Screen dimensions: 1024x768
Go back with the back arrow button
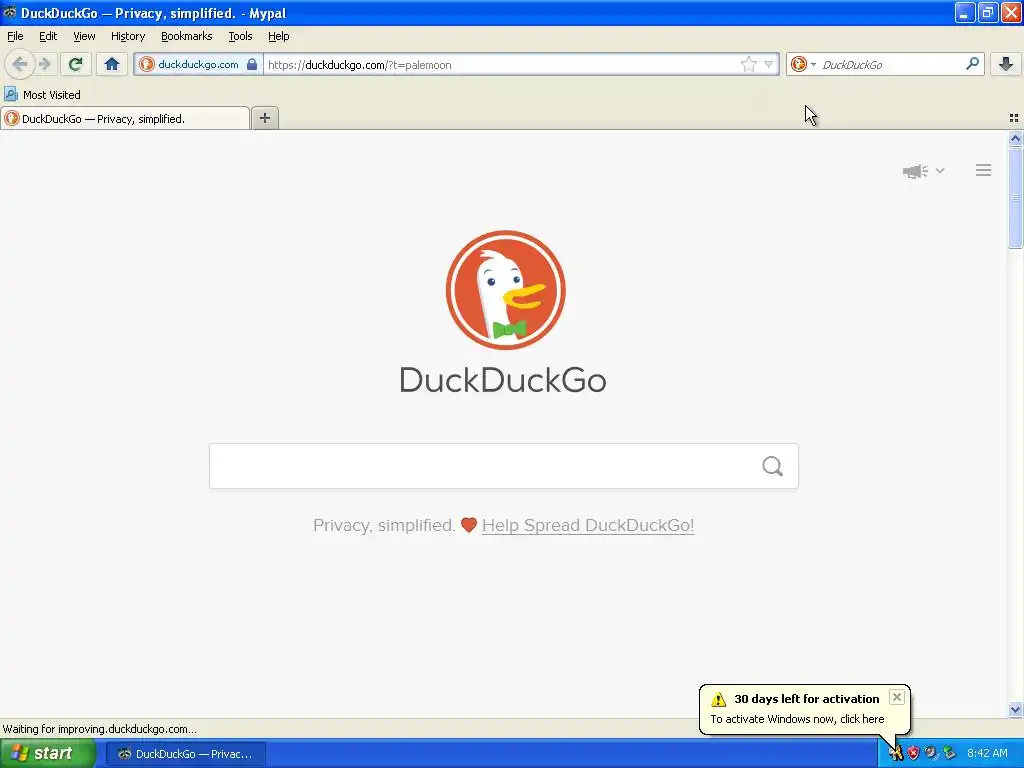pyautogui.click(x=20, y=64)
